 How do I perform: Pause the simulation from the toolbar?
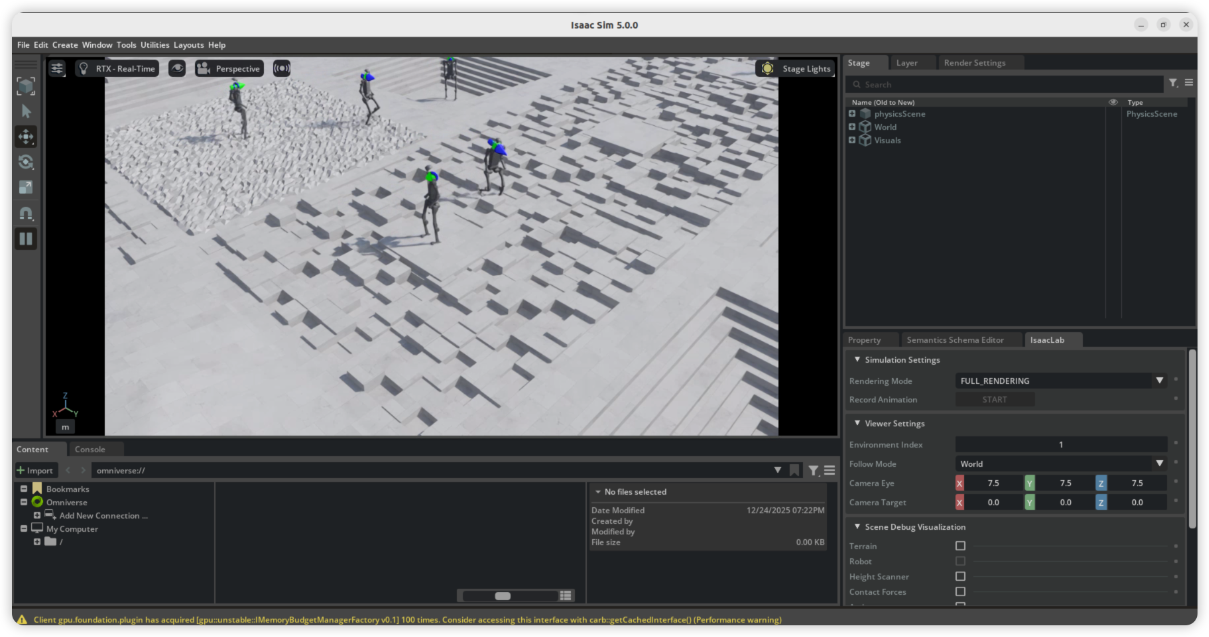26,239
